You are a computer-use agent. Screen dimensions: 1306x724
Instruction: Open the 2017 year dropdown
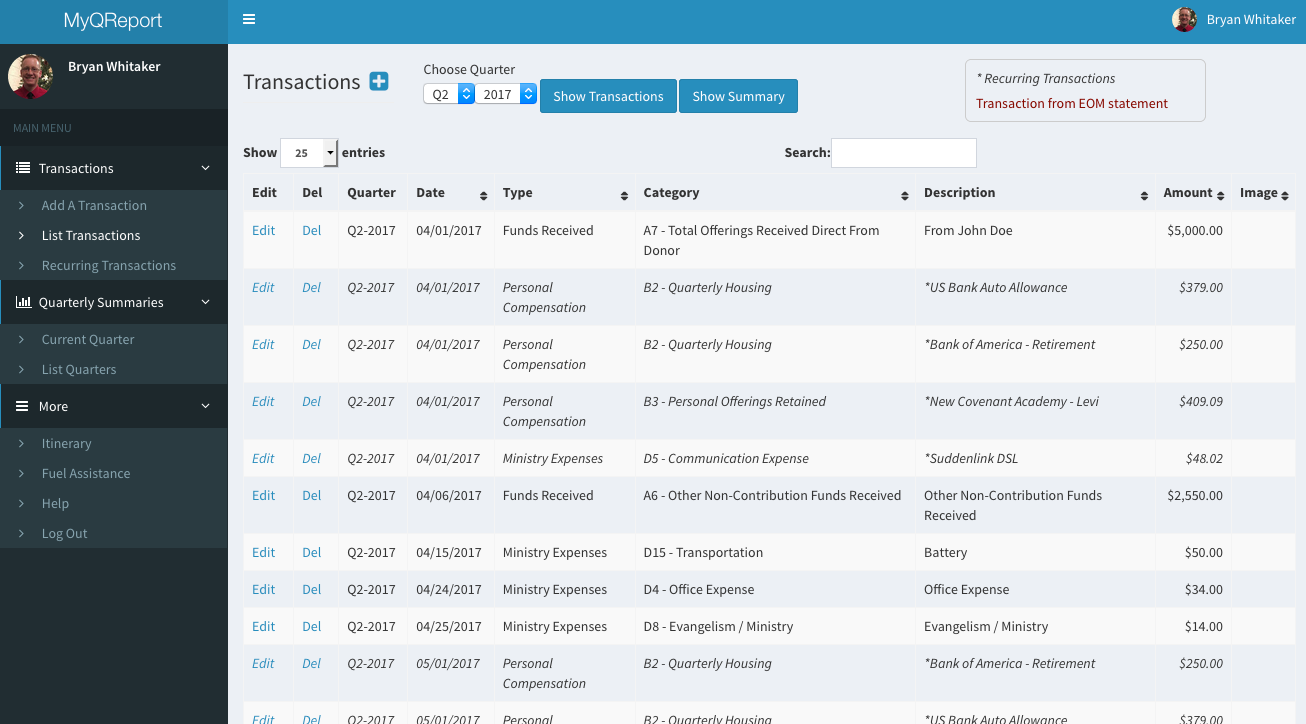point(506,94)
